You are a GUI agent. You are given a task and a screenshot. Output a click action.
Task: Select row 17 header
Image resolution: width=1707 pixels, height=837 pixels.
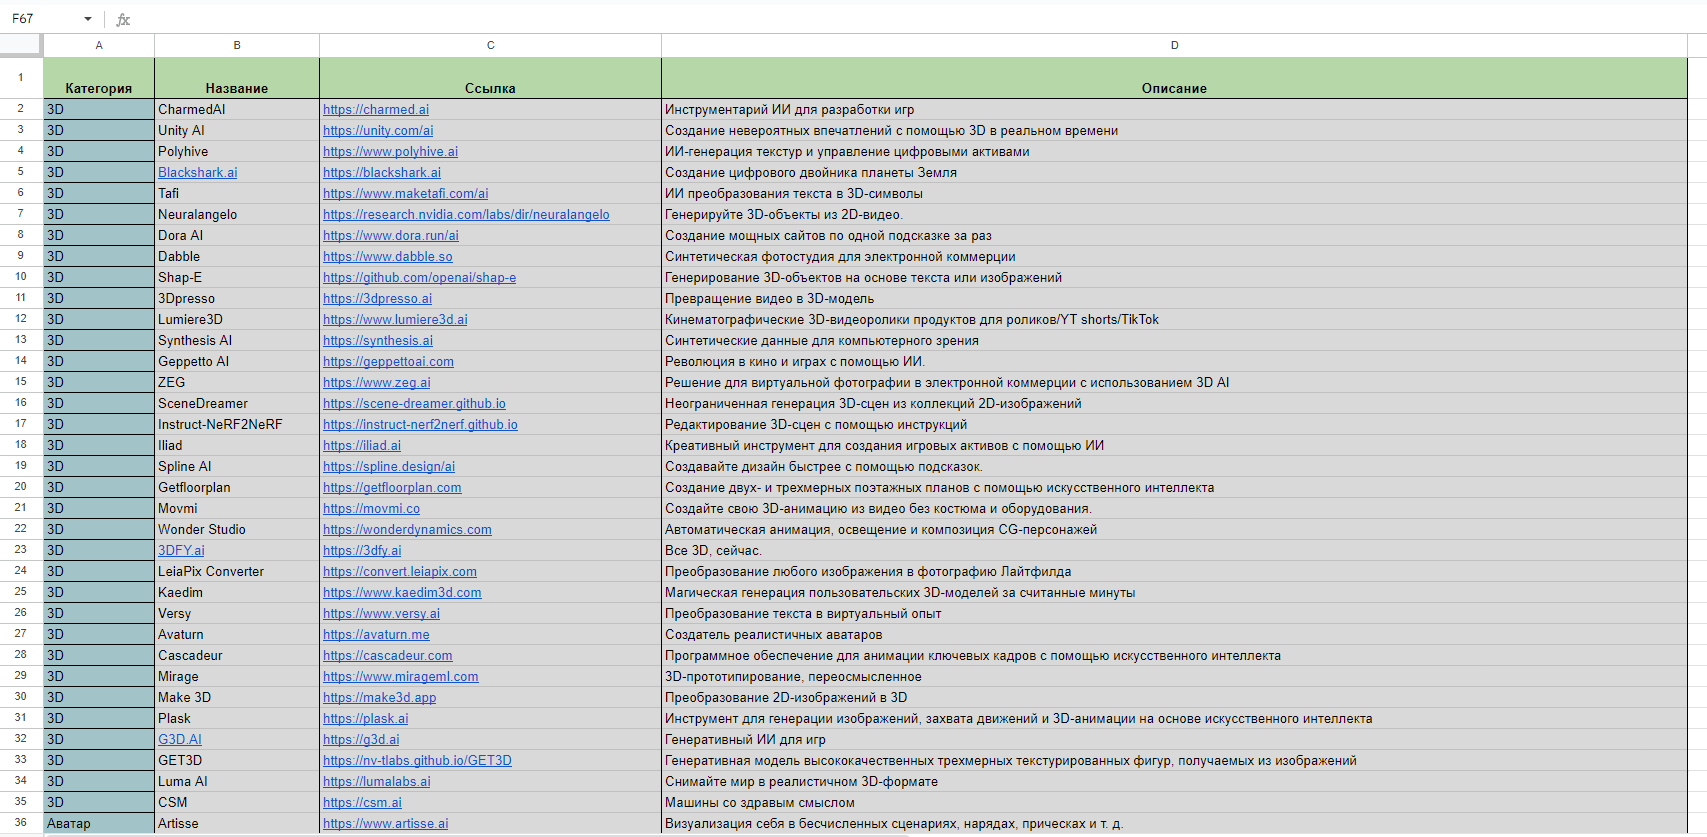click(x=20, y=424)
